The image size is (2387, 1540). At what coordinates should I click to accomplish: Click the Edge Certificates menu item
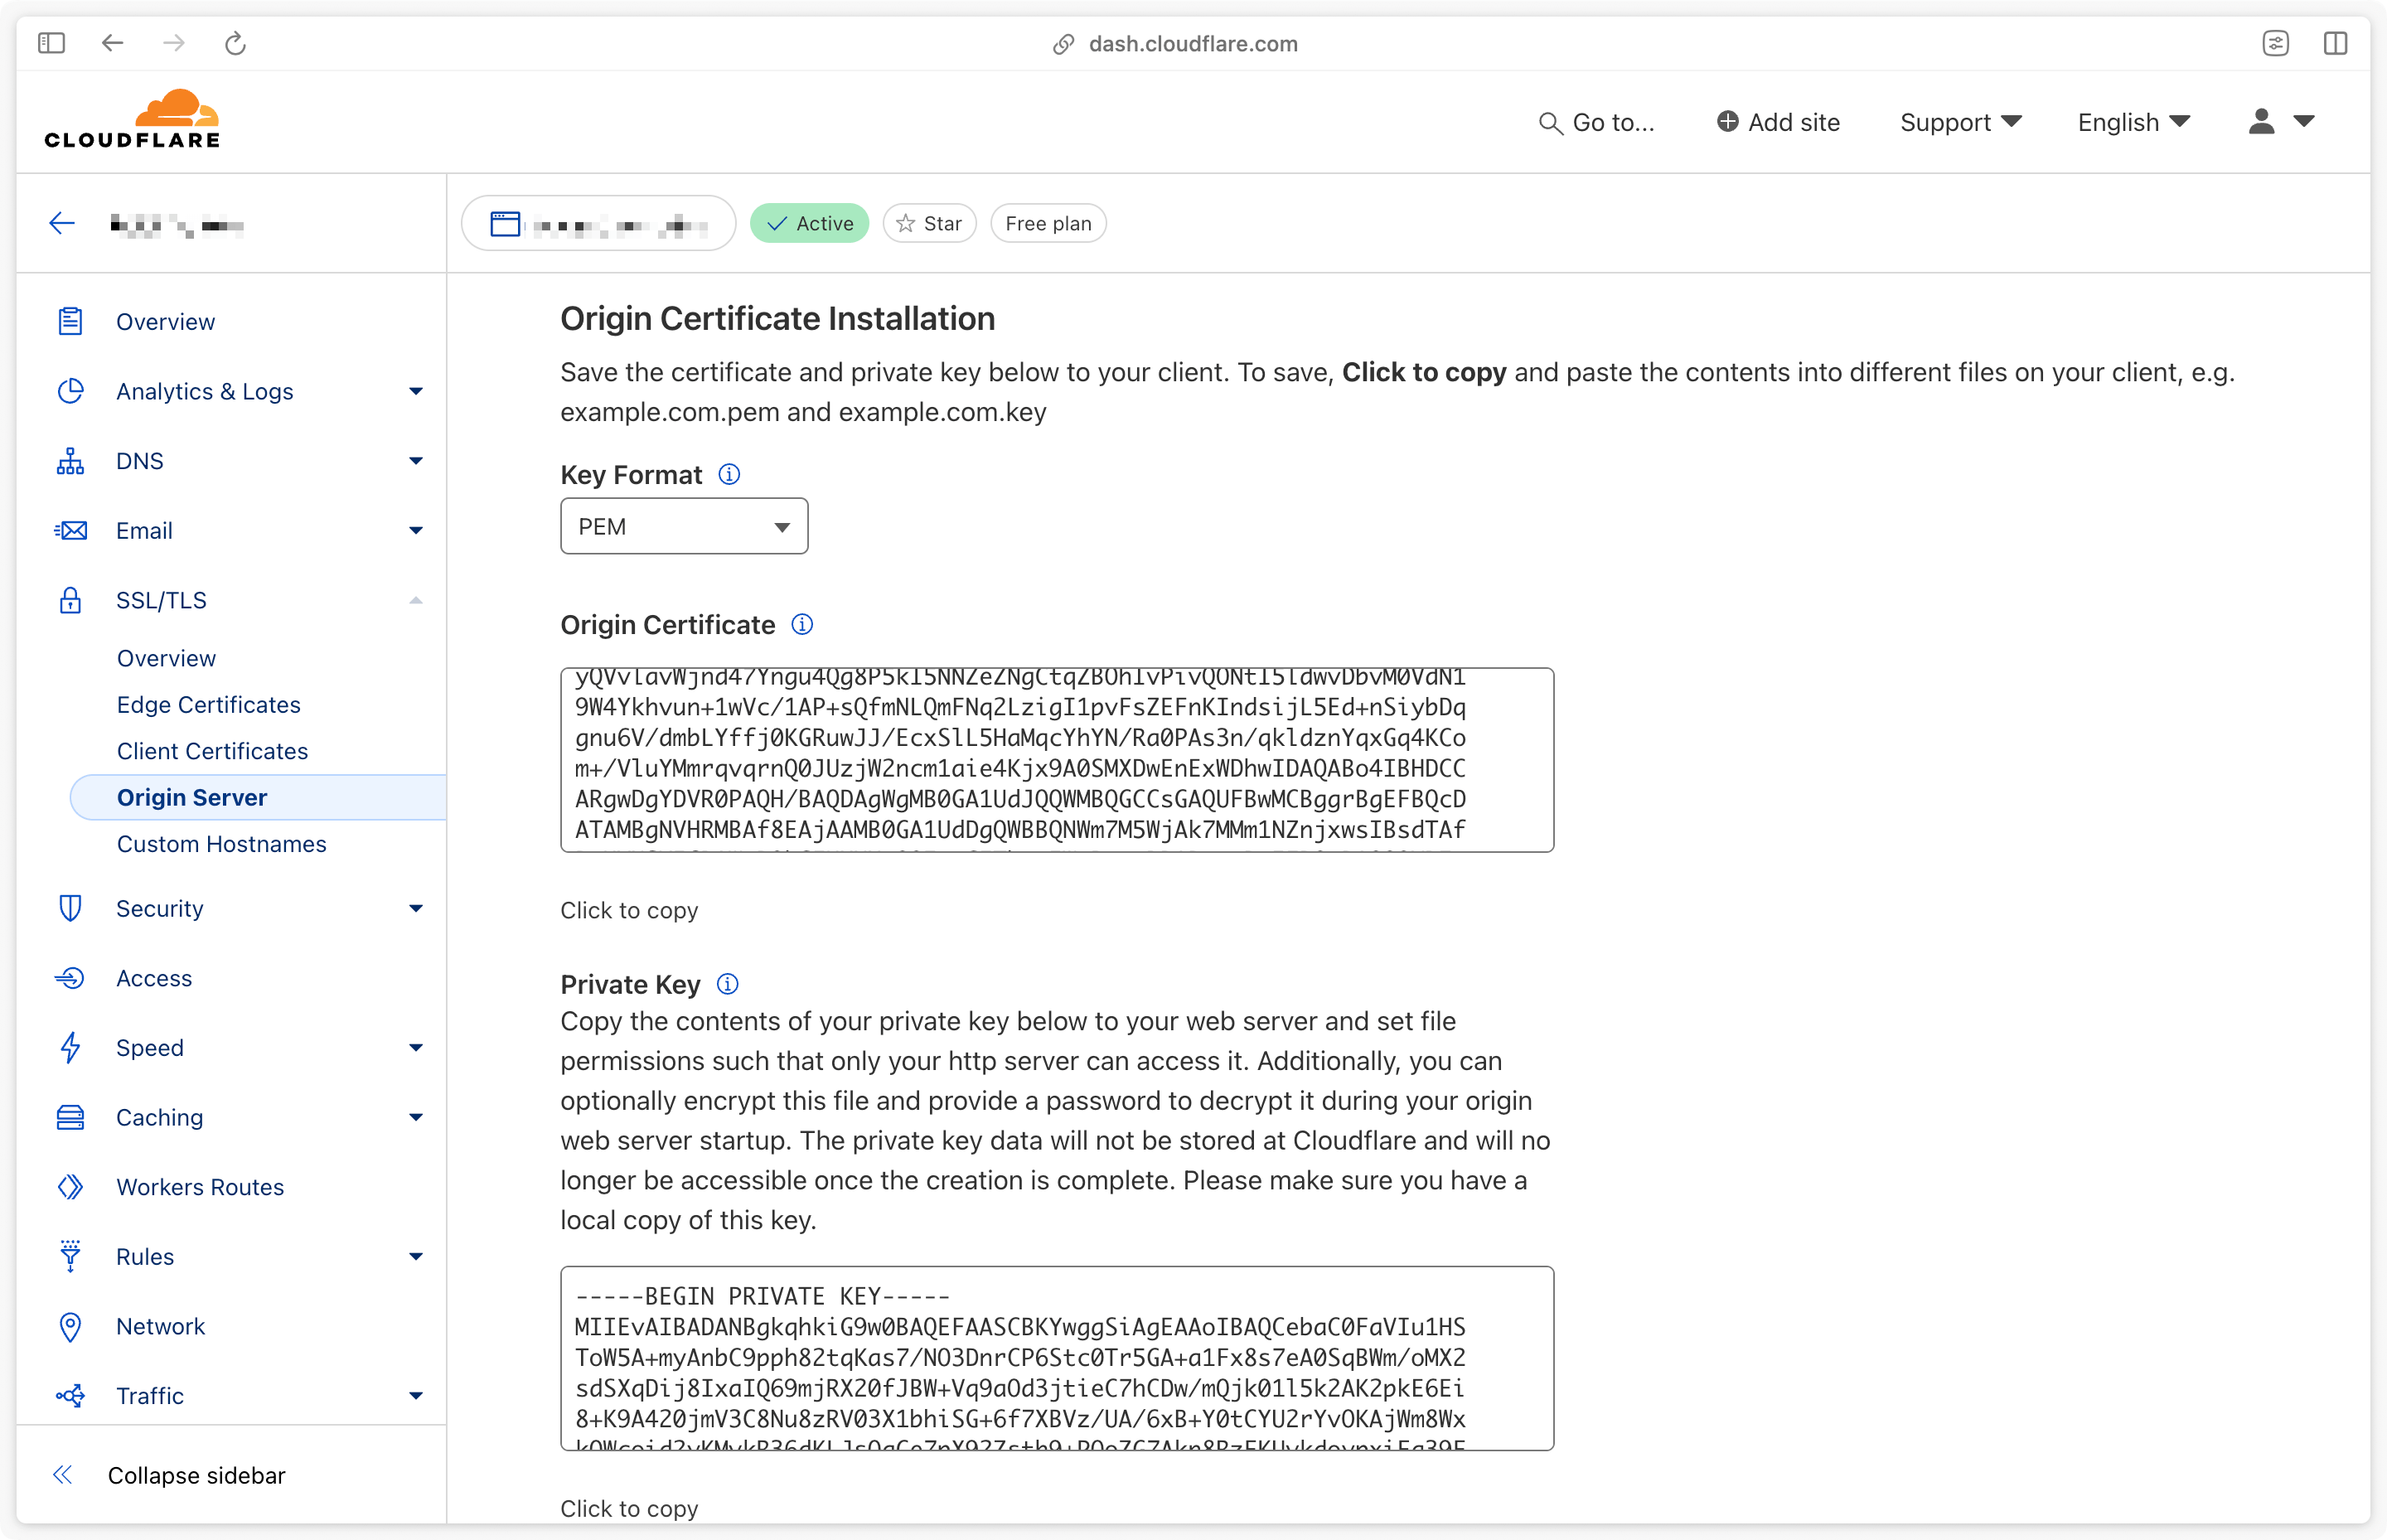click(x=207, y=705)
